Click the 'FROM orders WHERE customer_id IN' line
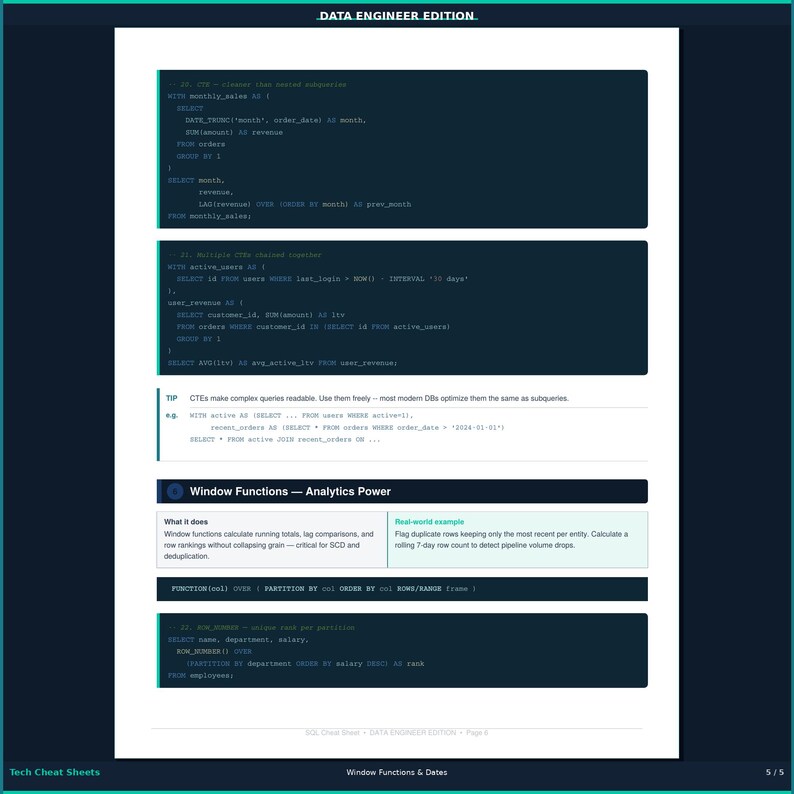 tap(313, 327)
